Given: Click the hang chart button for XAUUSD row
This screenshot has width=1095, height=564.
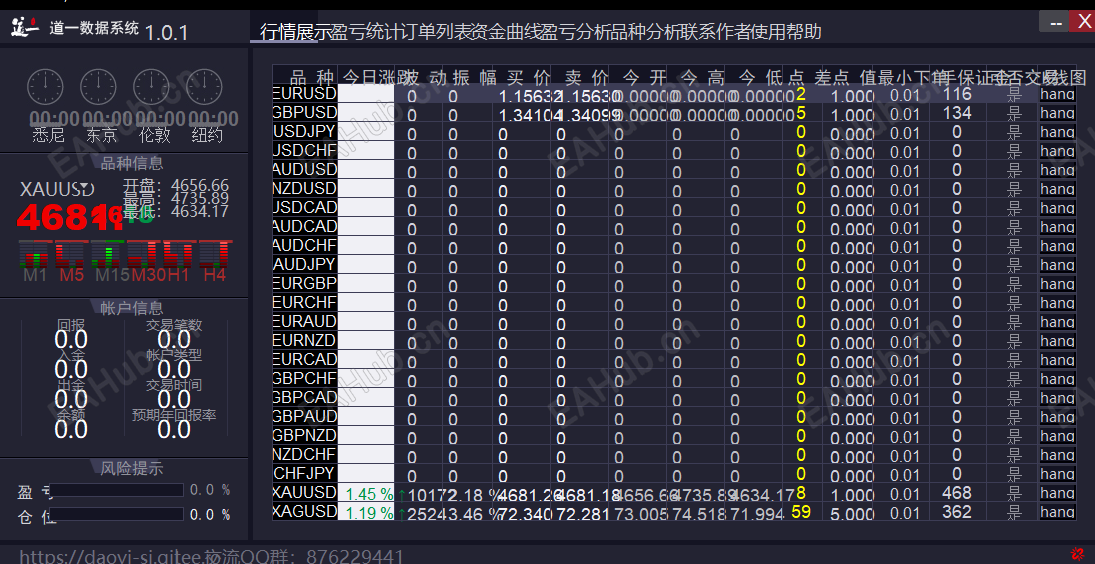Looking at the screenshot, I should pos(1057,493).
